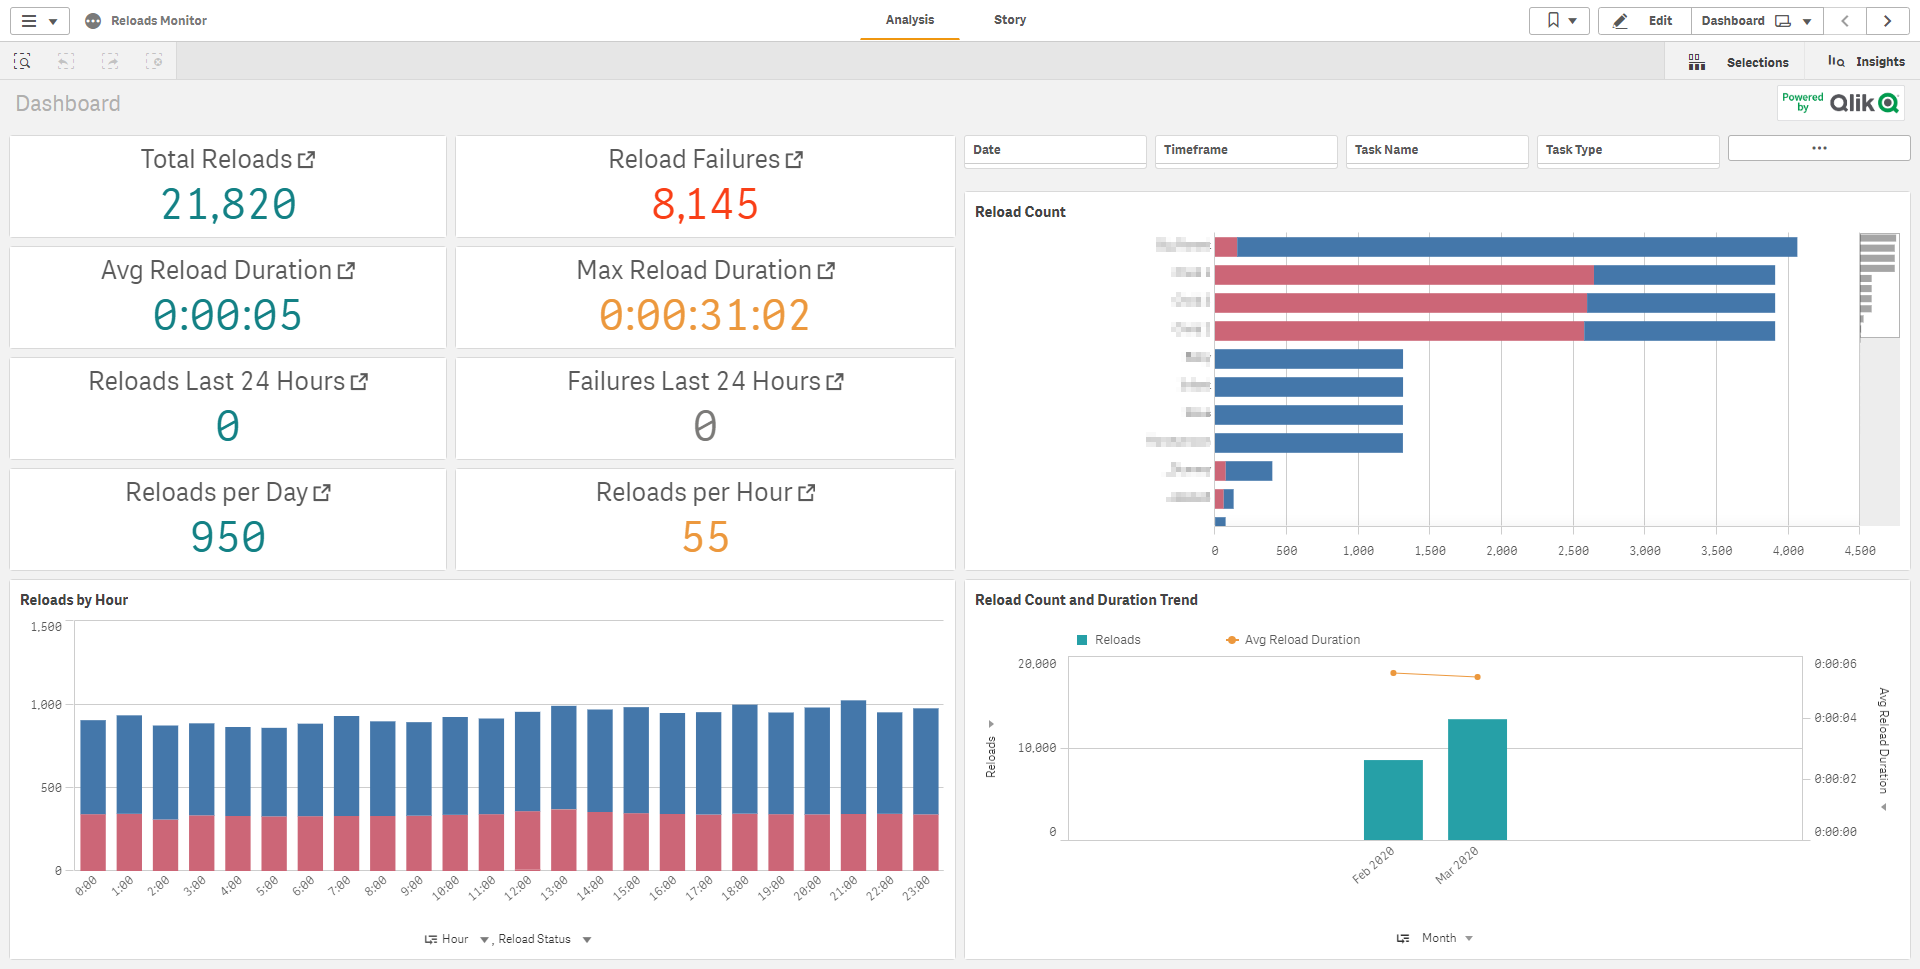Click the Reload Count mini chart scrollbar
Screen dimensions: 1920x969
pyautogui.click(x=1878, y=285)
